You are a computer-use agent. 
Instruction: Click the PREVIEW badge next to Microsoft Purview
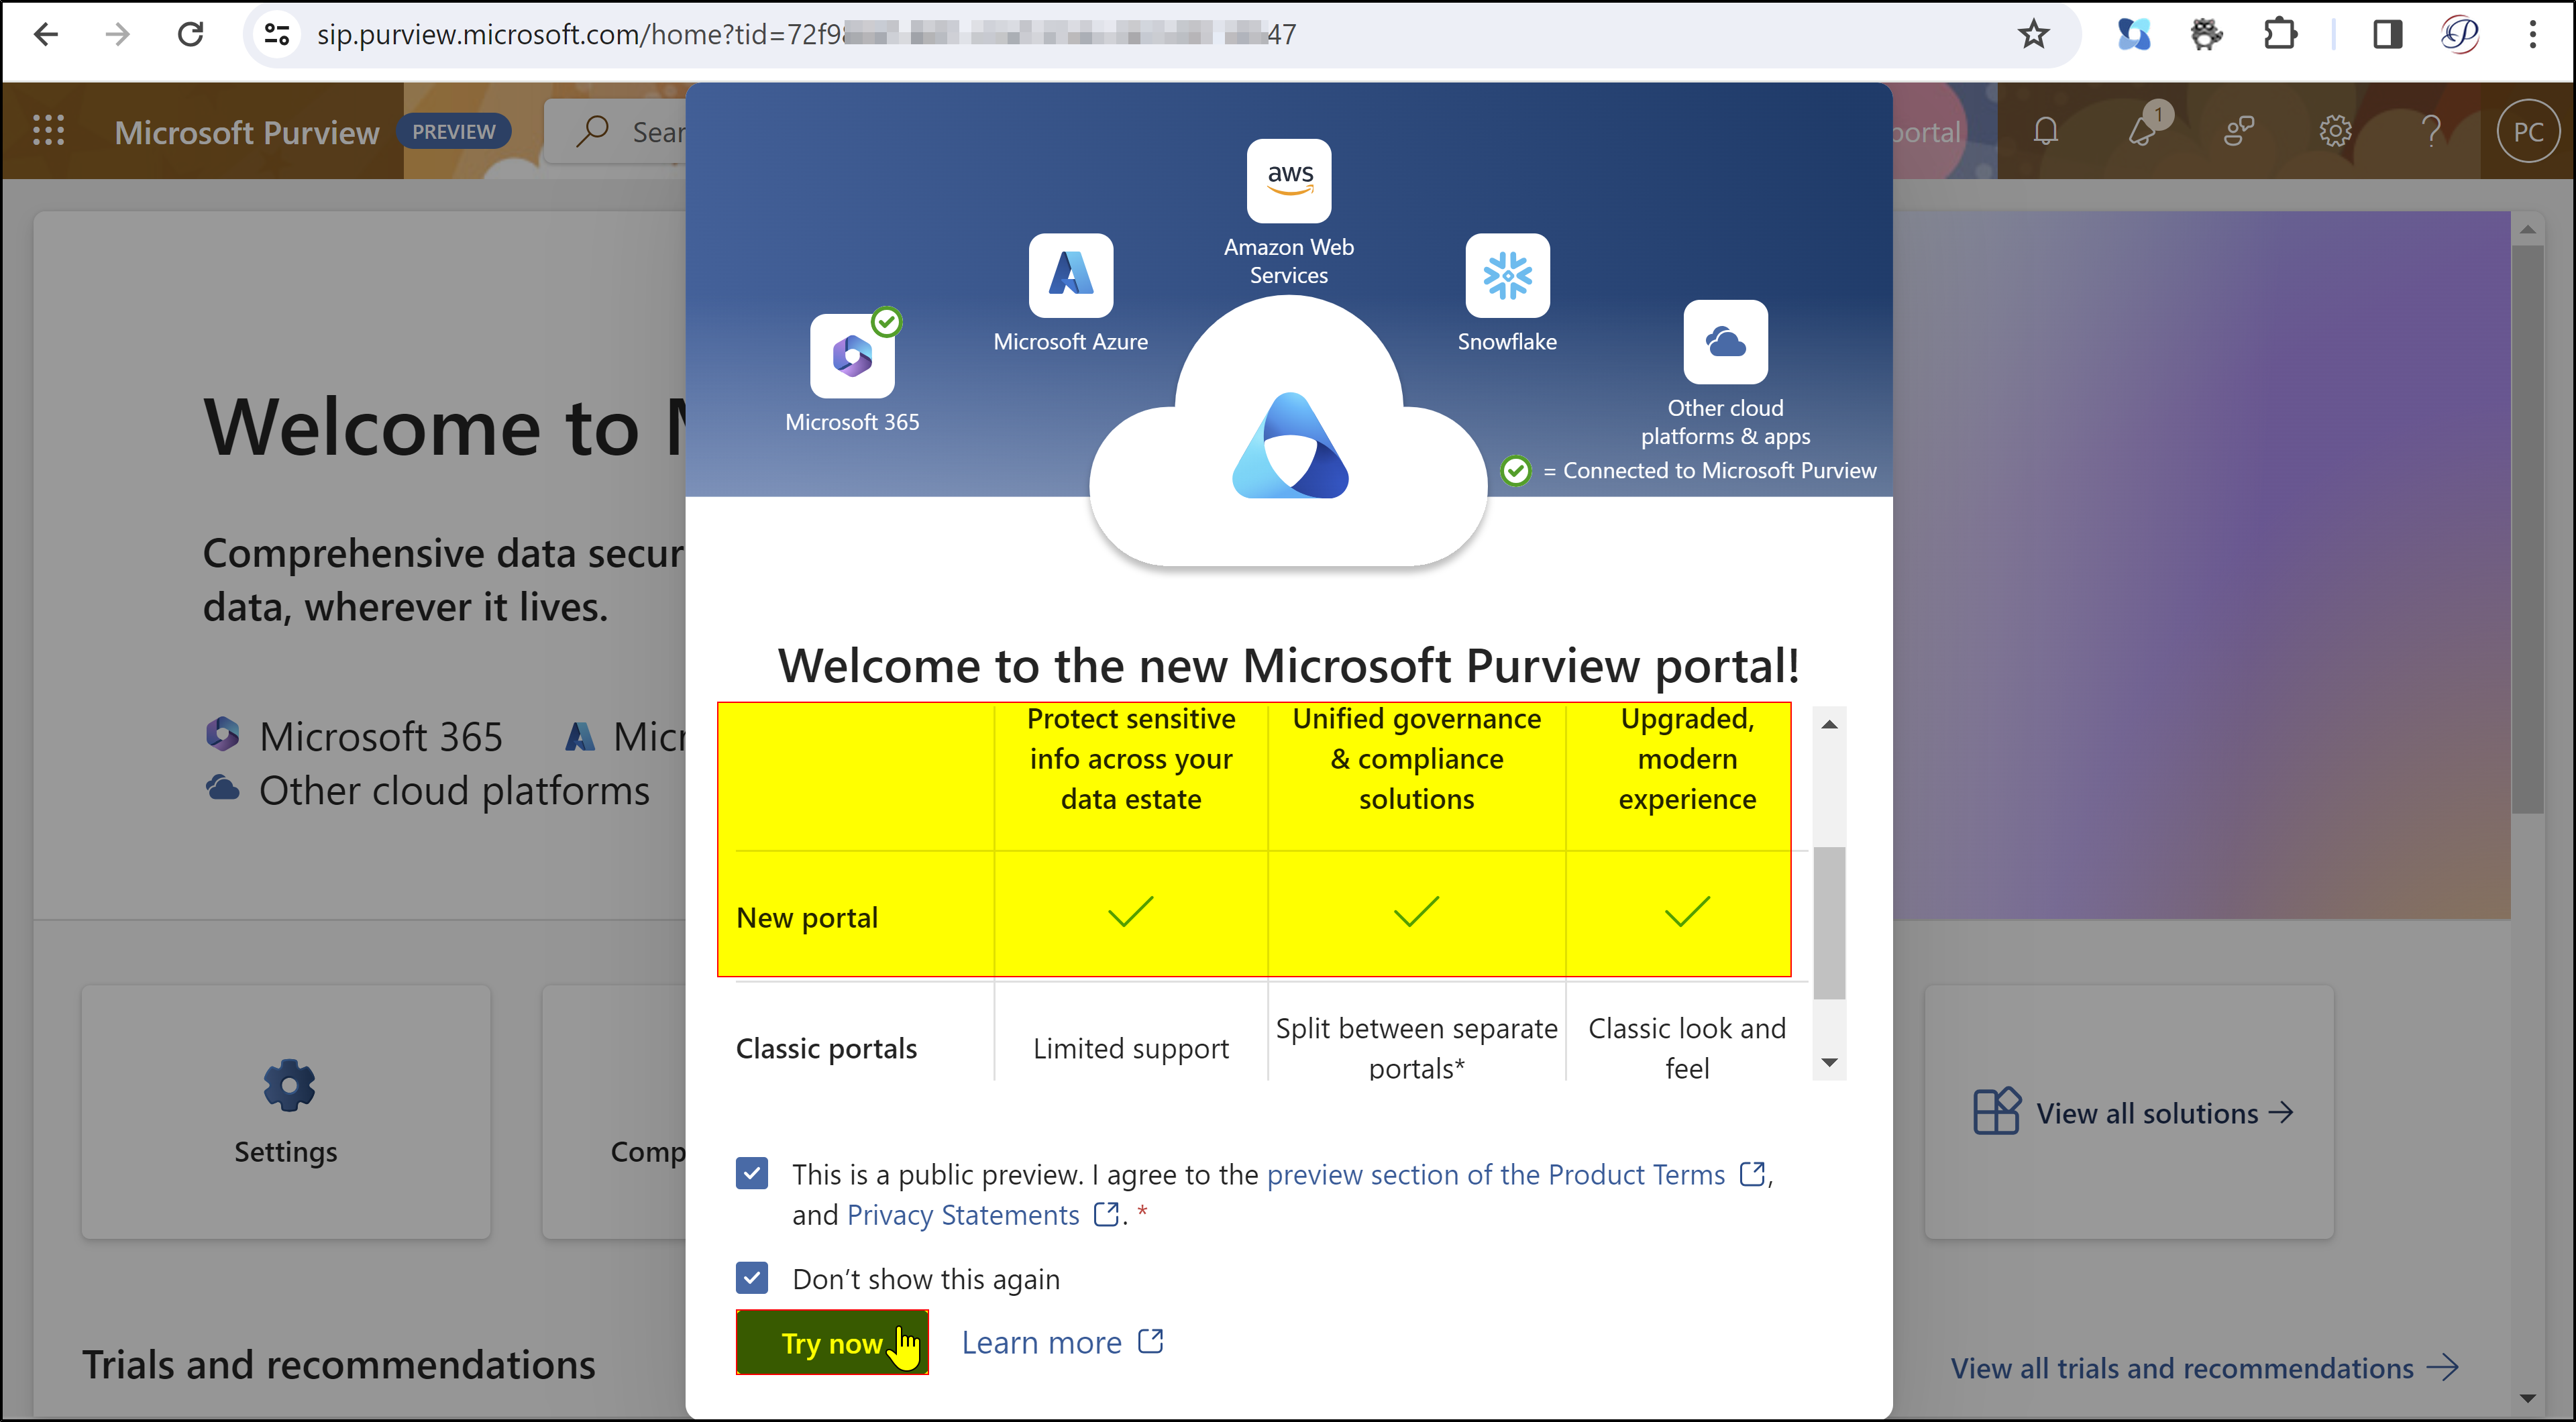(453, 131)
